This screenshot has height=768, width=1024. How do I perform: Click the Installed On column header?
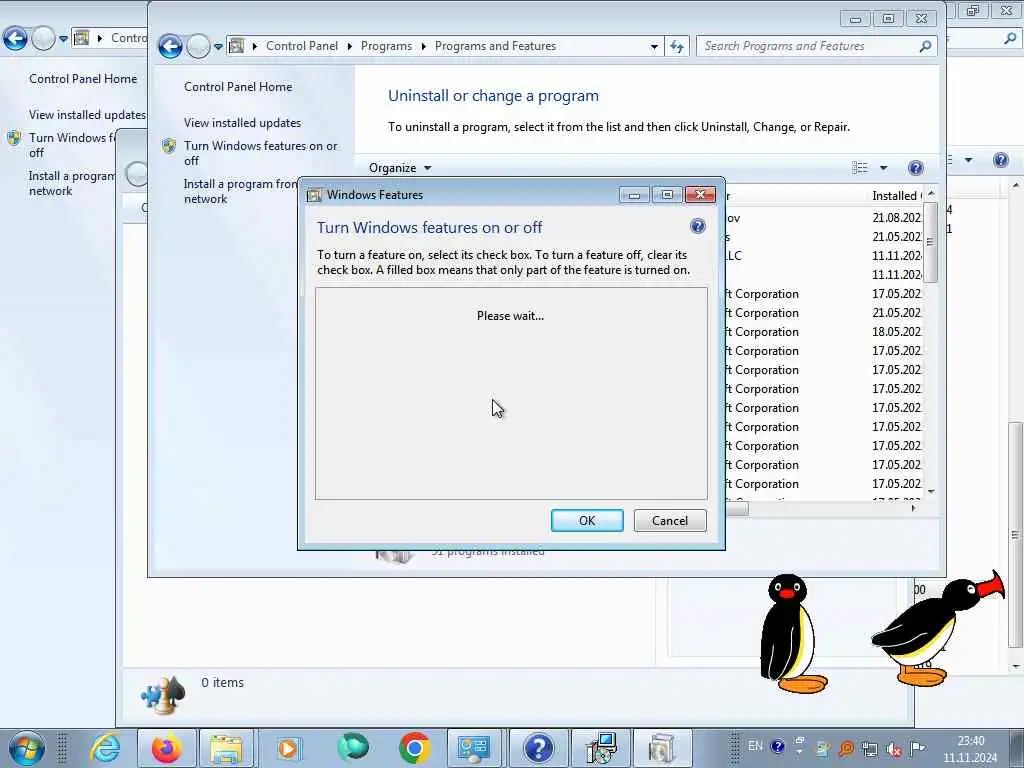point(896,196)
